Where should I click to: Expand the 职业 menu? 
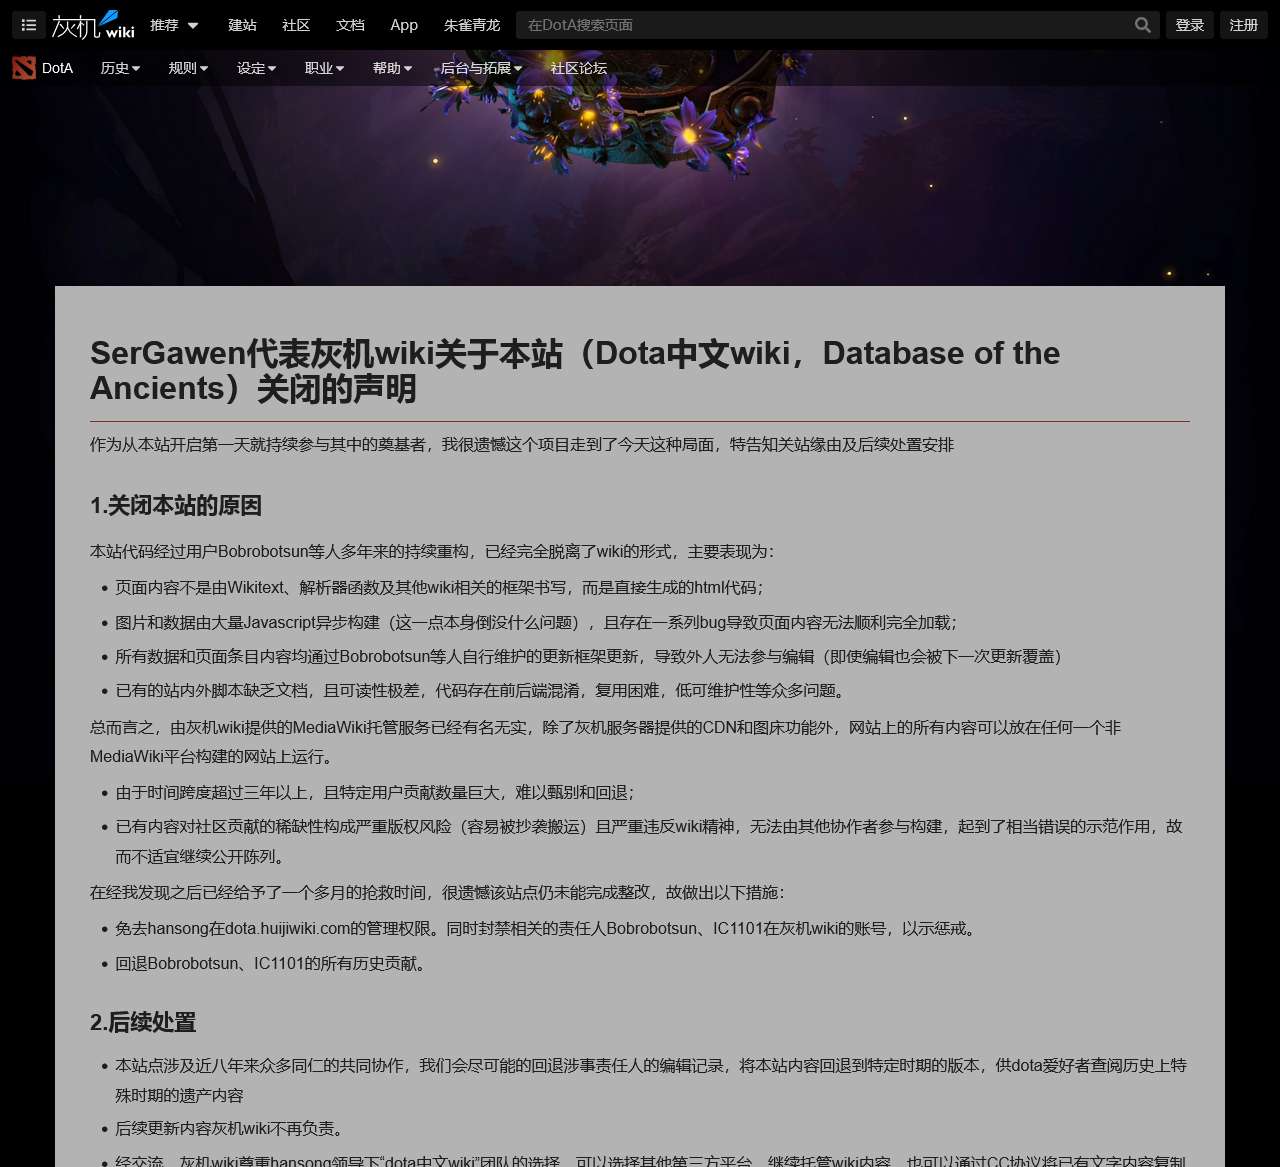324,68
